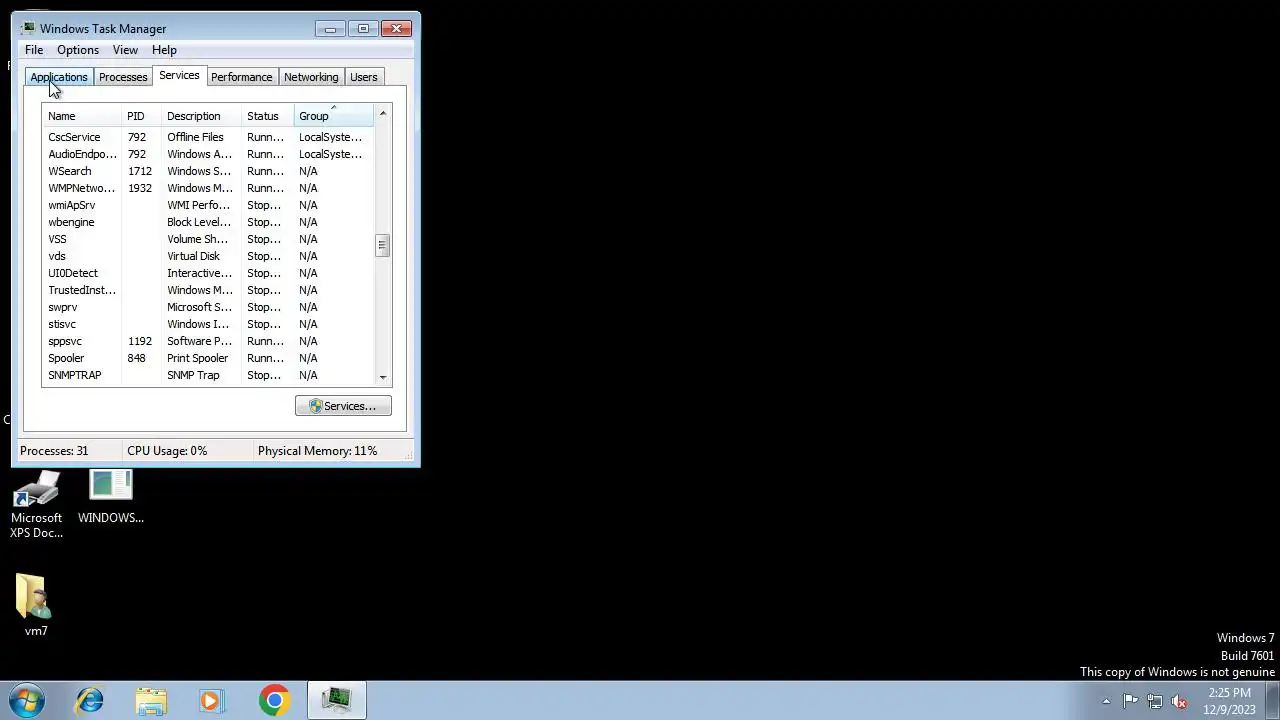Select the WSearch service row
Viewport: 1280px width, 720px height.
[208, 171]
